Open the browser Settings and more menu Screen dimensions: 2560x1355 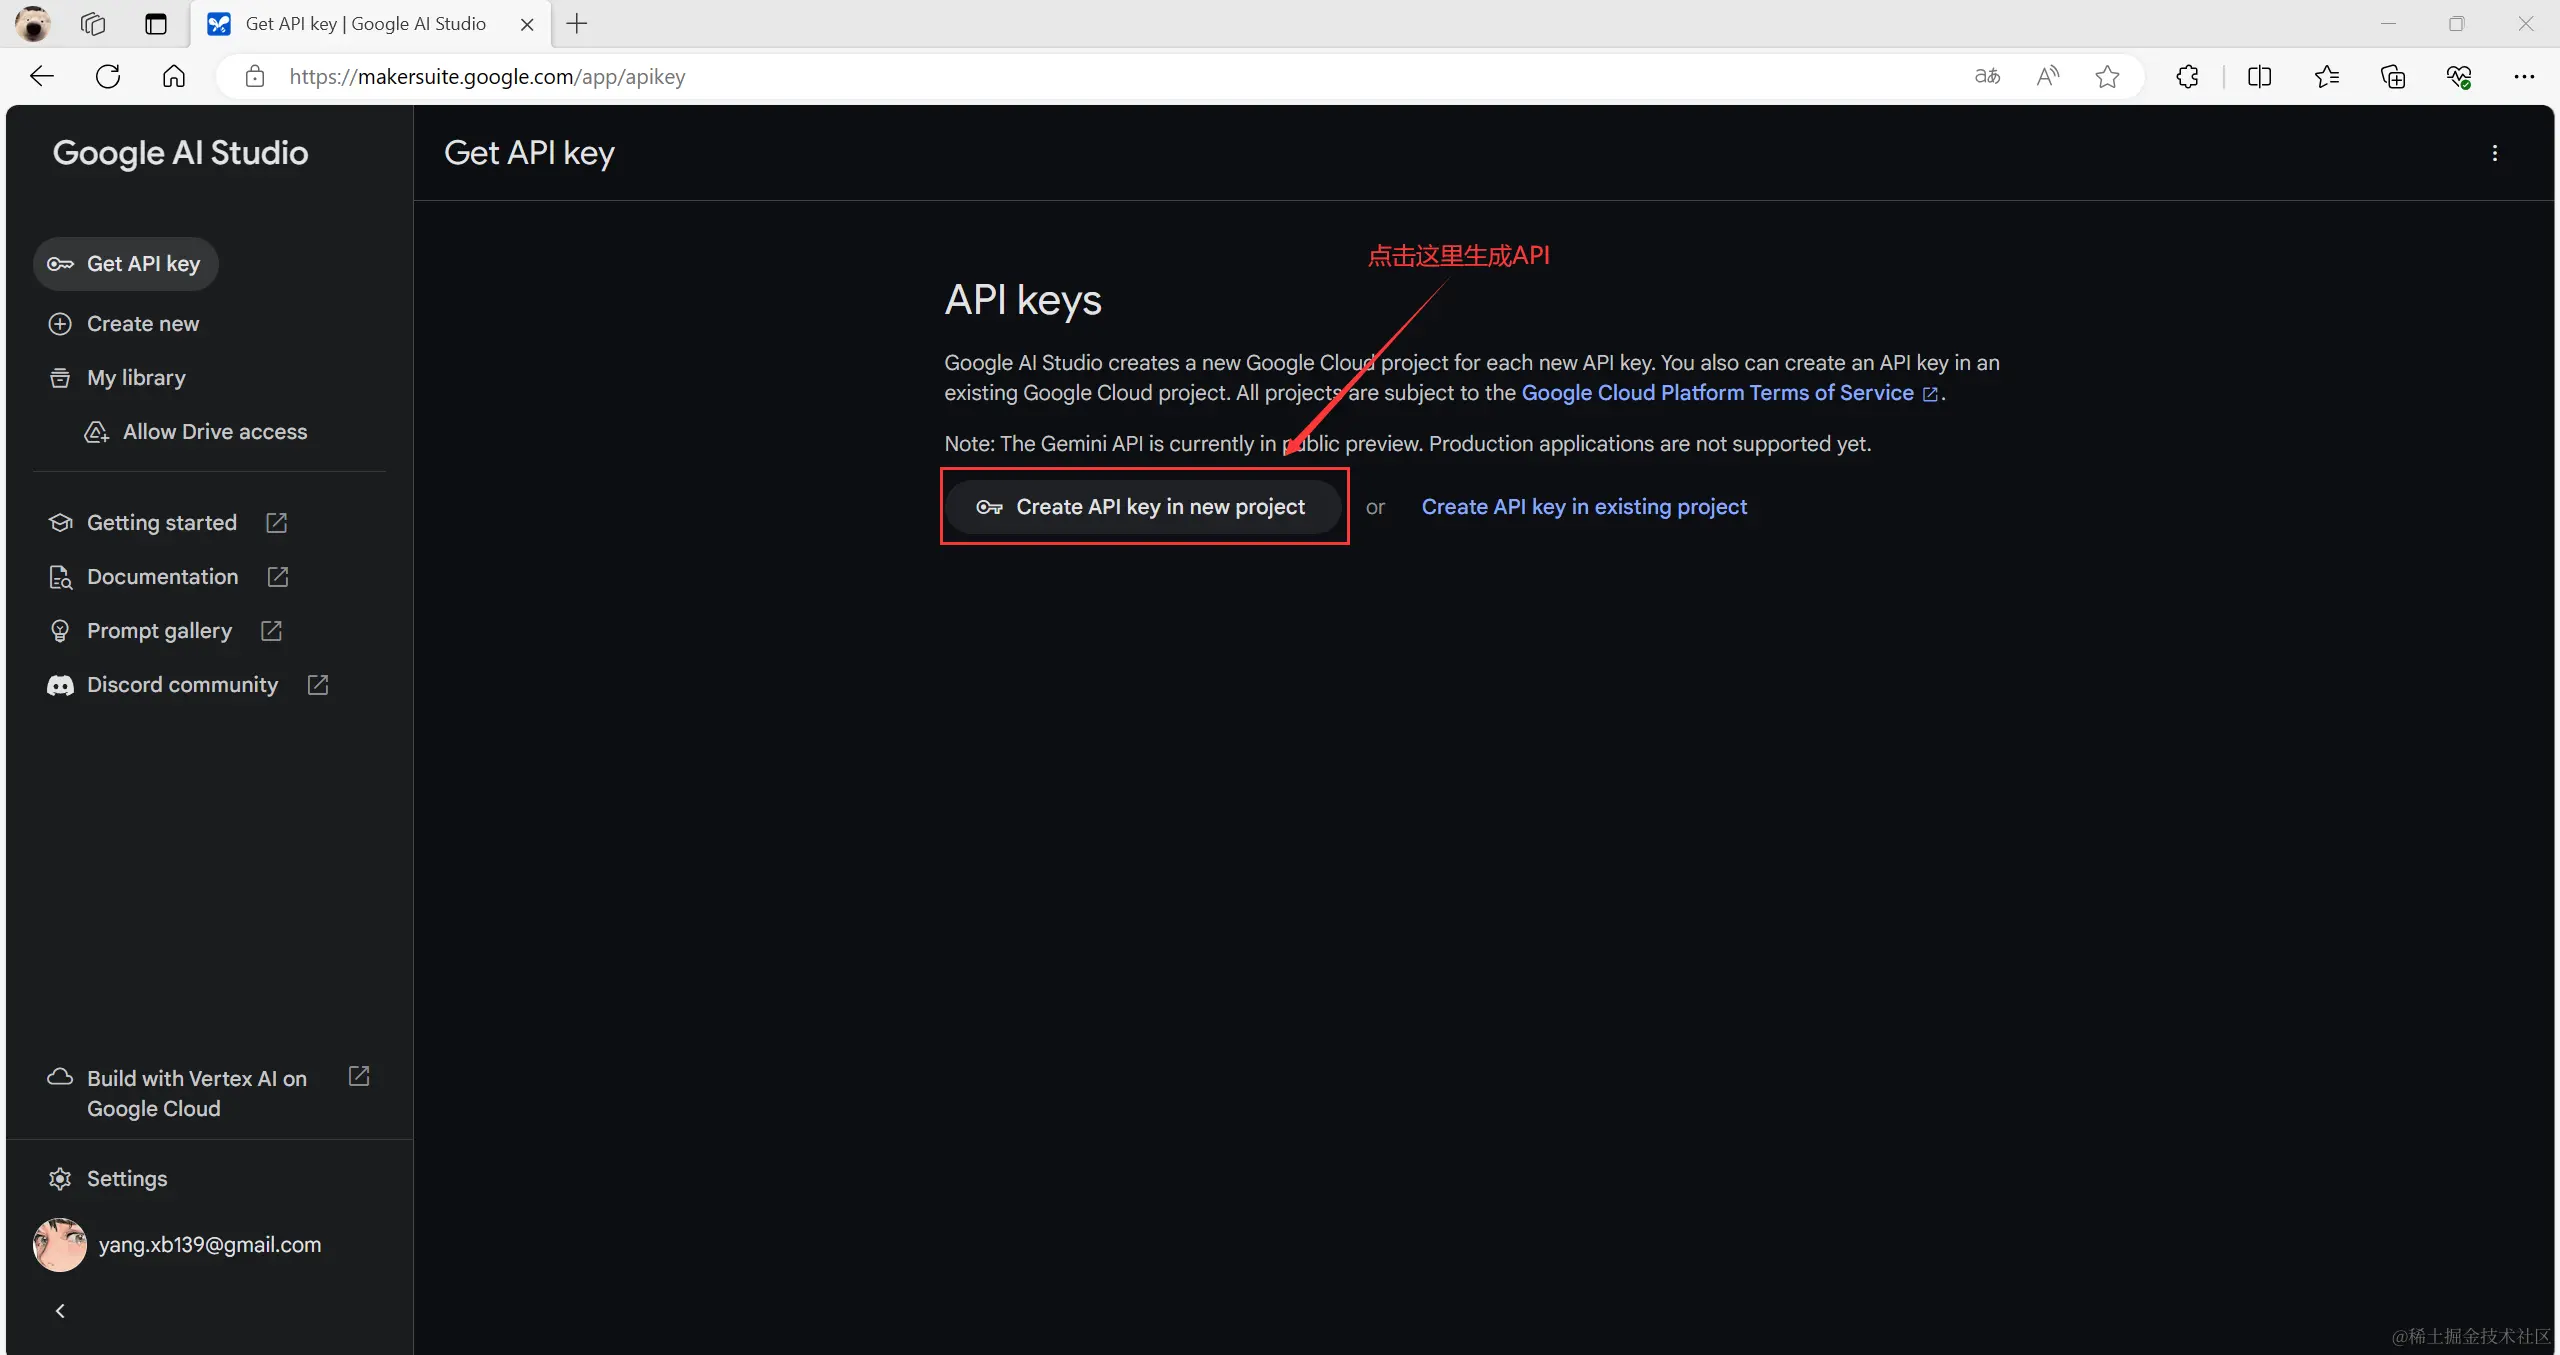2524,77
